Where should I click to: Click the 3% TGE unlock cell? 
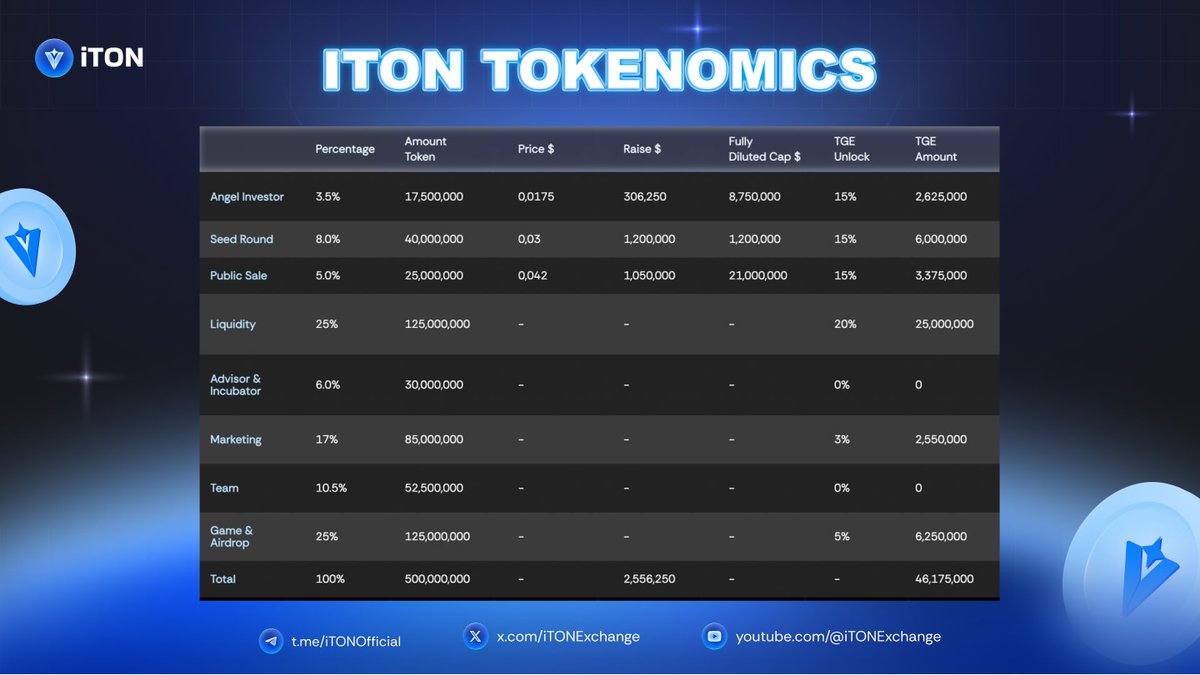(x=842, y=439)
